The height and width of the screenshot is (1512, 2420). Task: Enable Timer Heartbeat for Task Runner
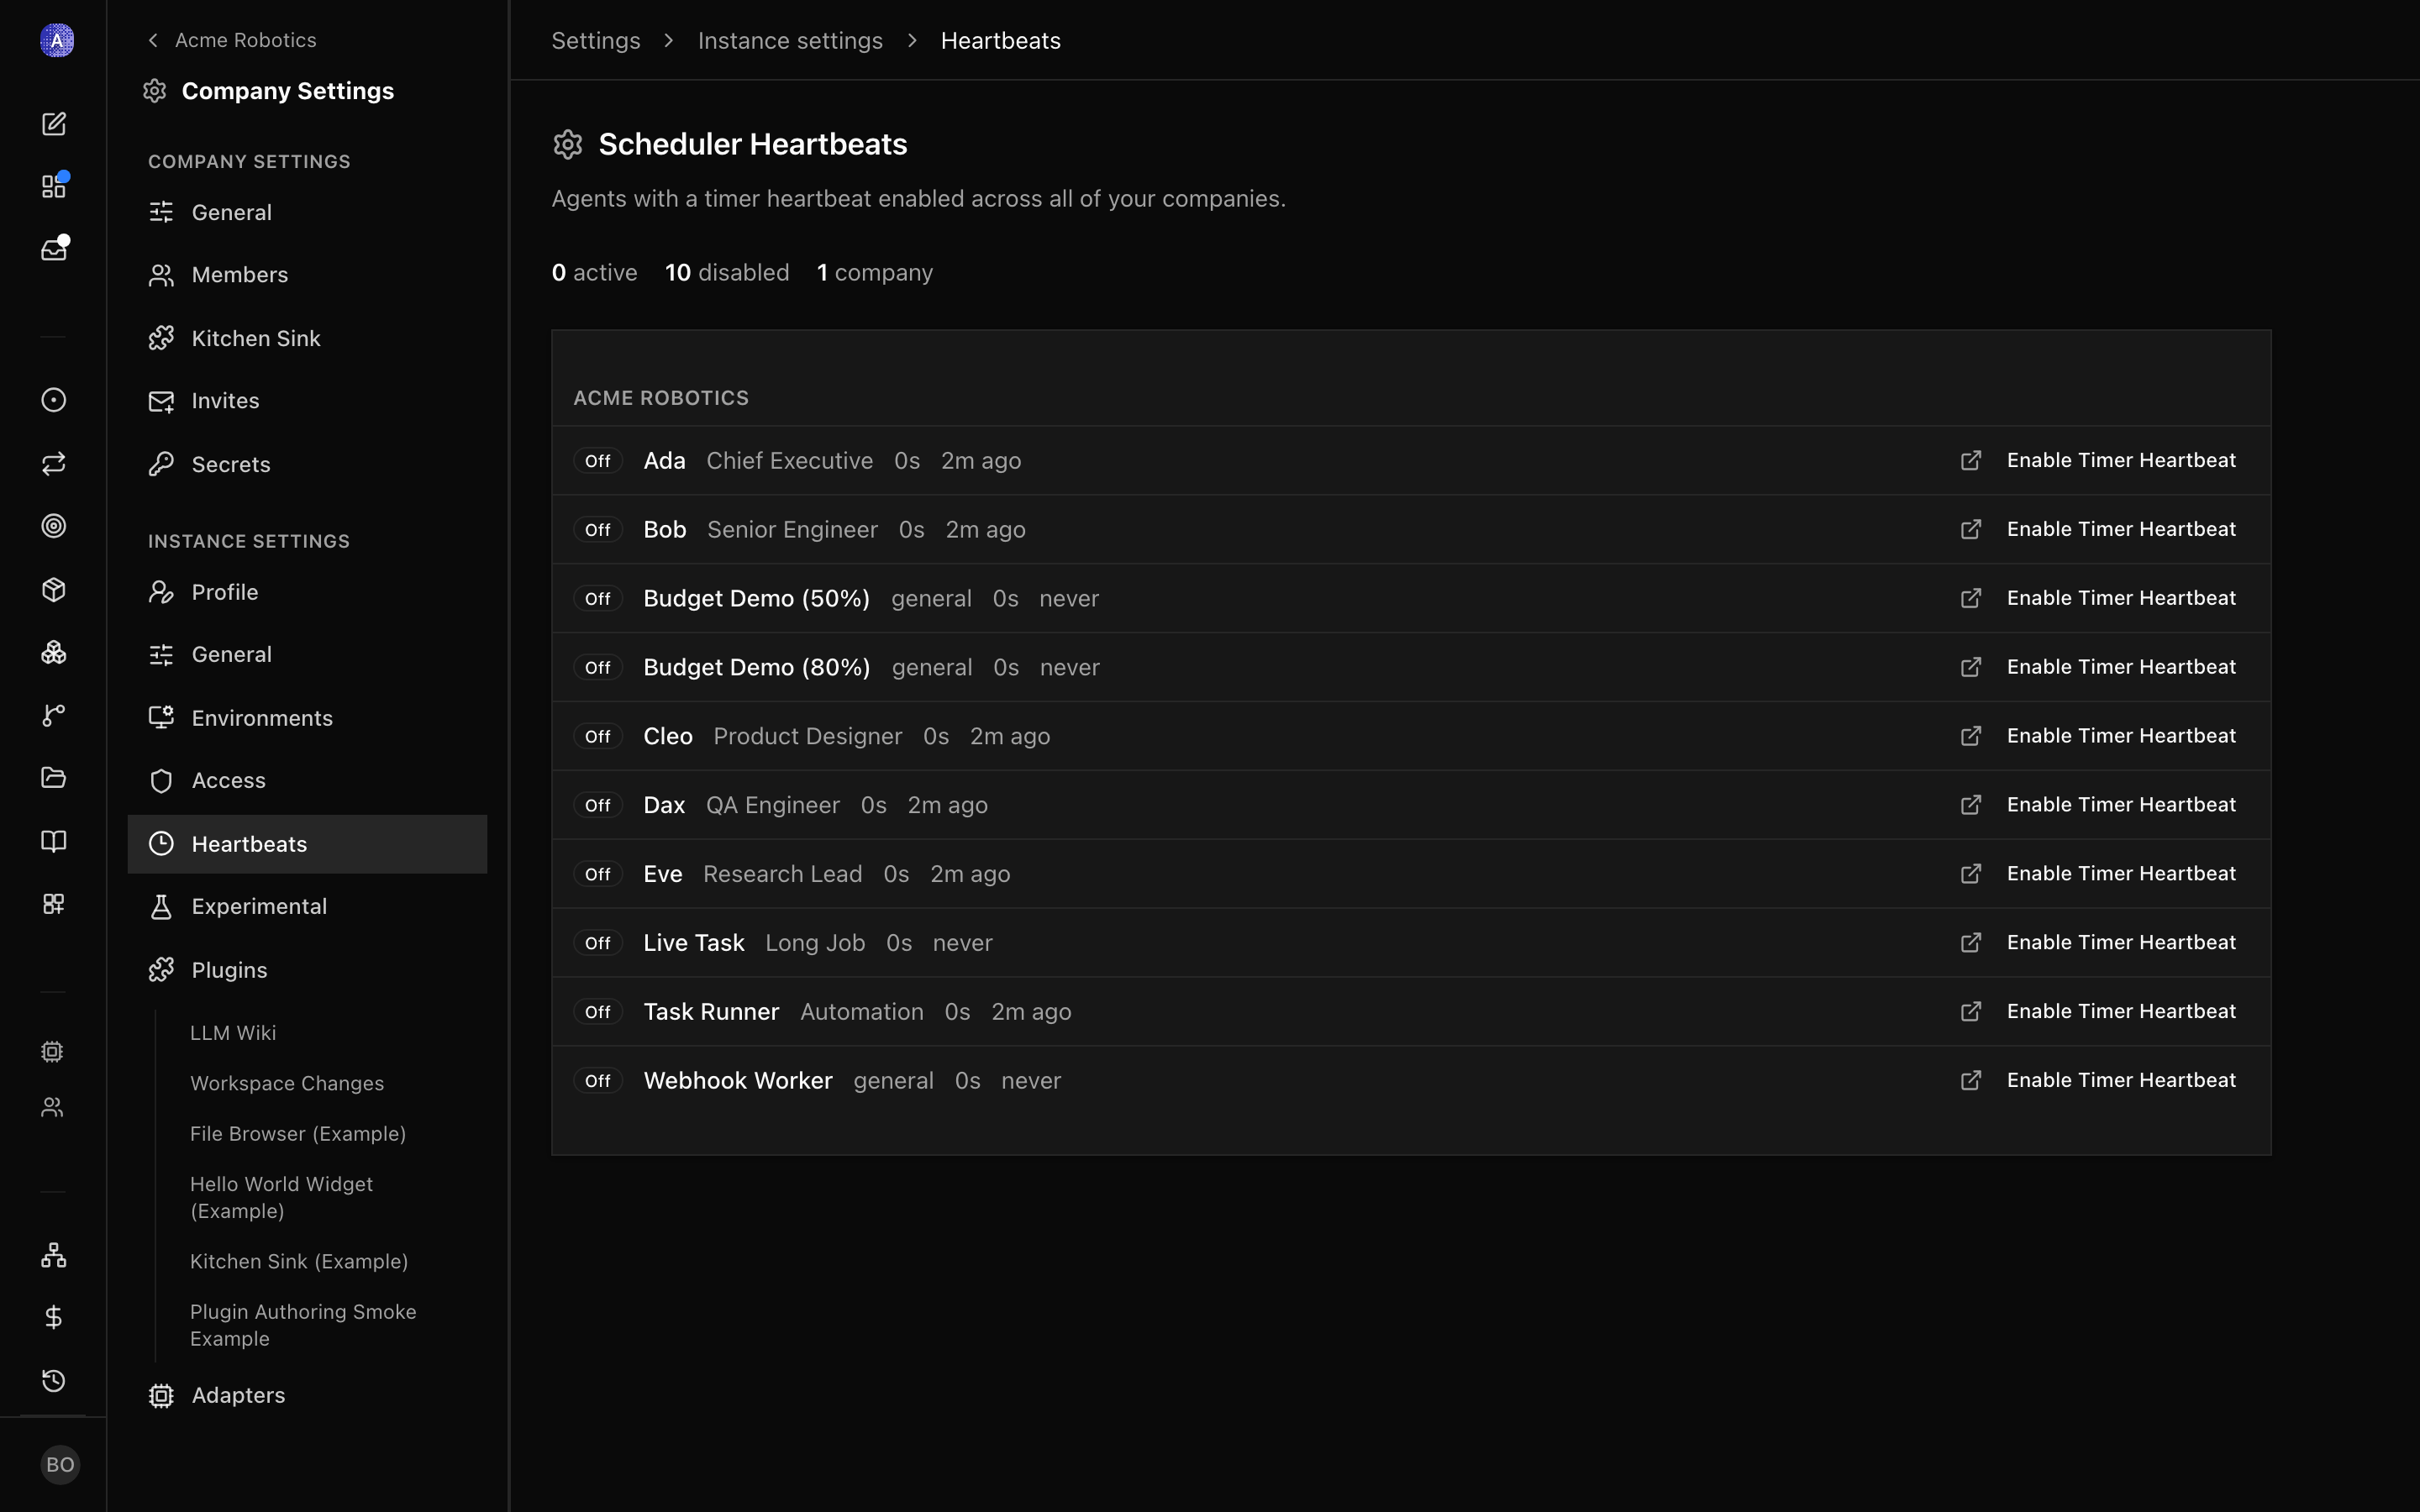(x=2121, y=1012)
